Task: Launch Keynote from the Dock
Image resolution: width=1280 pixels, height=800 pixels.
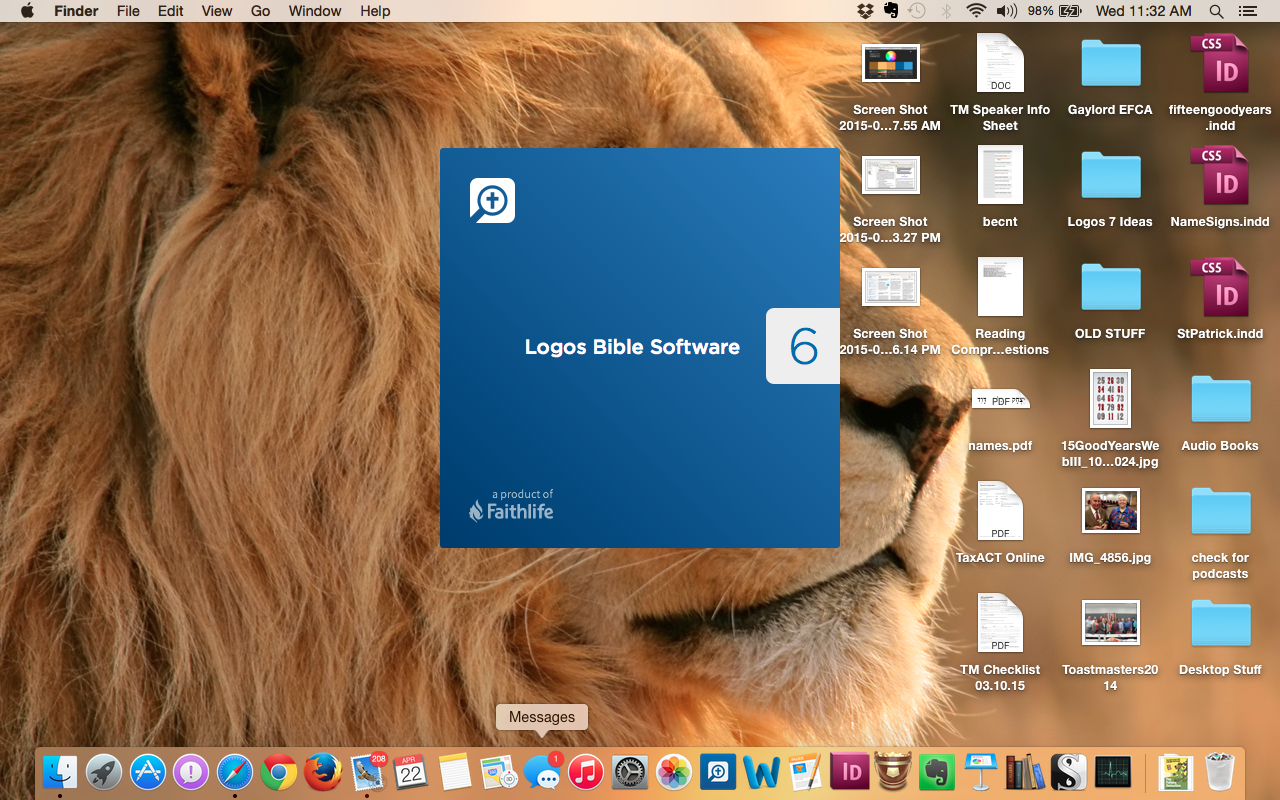Action: coord(982,772)
